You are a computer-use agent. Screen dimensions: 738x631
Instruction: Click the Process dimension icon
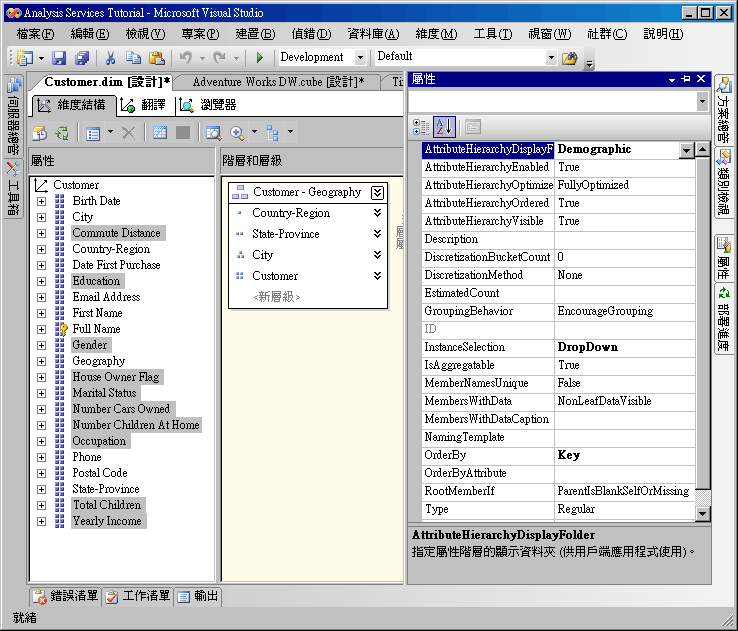(62, 133)
